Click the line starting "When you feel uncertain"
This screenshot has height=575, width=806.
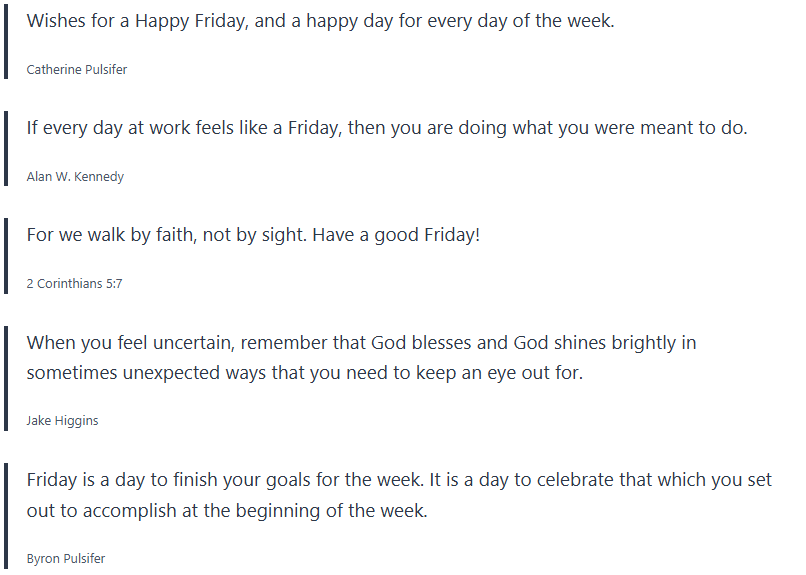tap(361, 343)
